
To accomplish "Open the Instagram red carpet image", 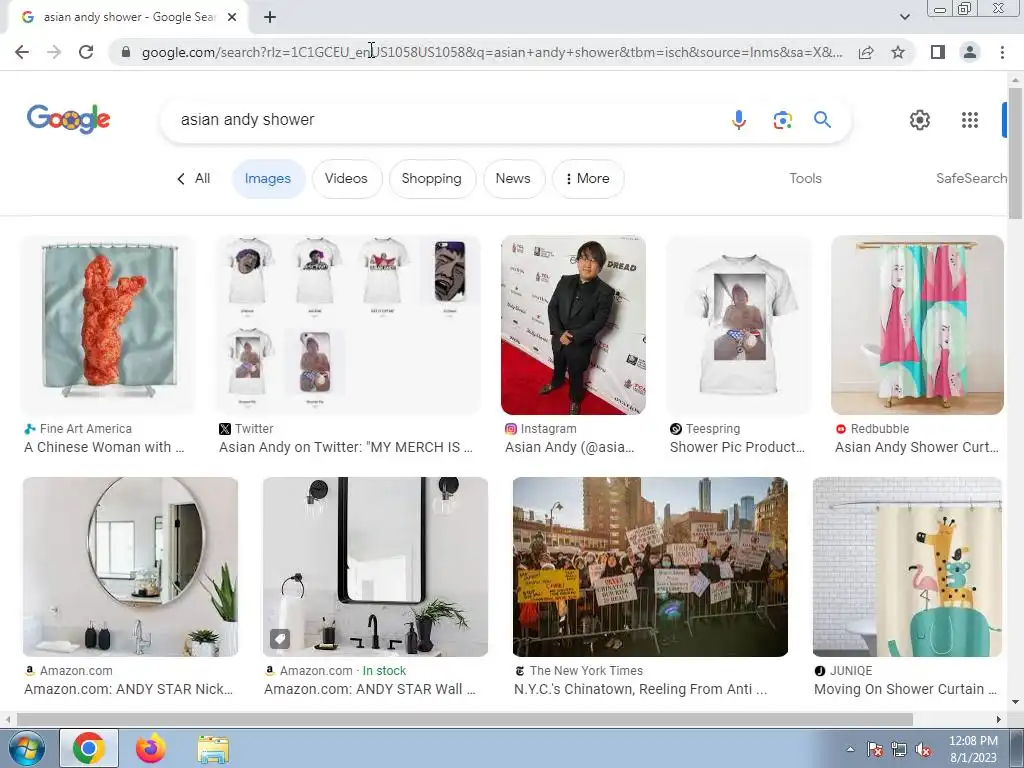I will coord(573,325).
